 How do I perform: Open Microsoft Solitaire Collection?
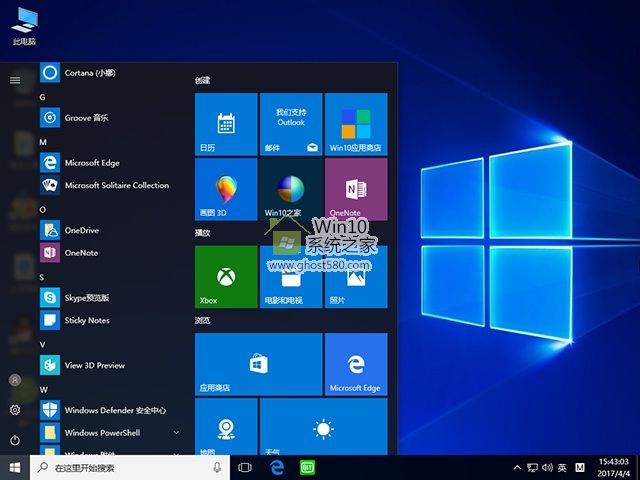(x=116, y=185)
